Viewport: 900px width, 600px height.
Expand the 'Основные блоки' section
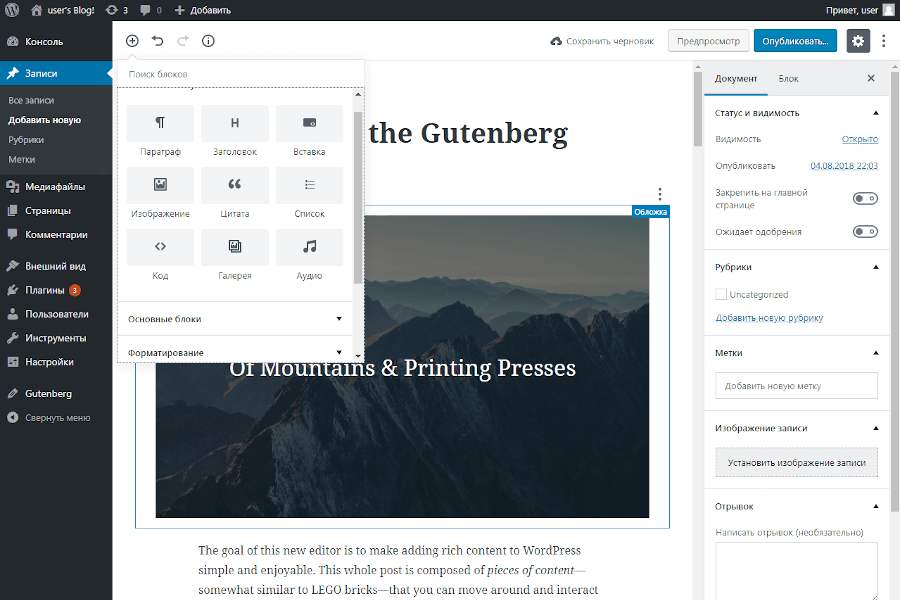pos(235,319)
